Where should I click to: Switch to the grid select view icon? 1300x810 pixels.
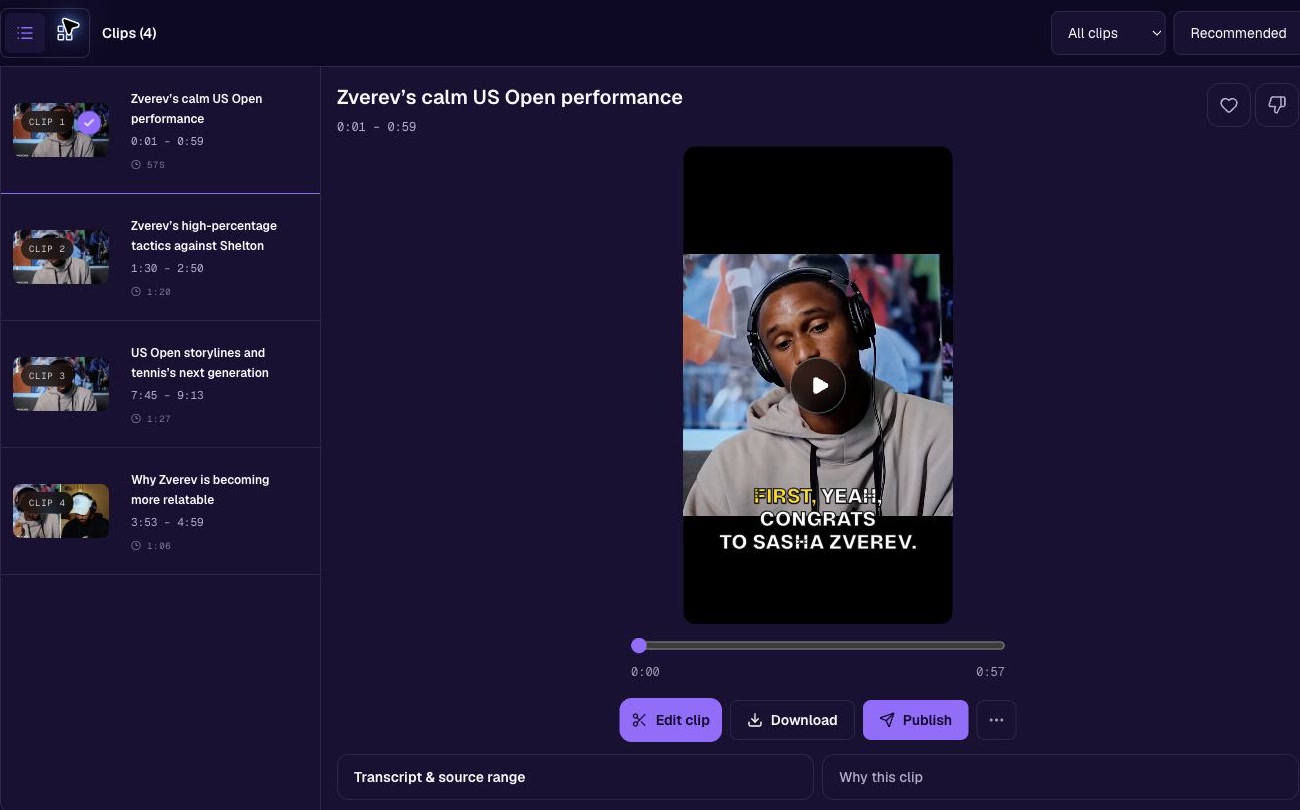point(67,33)
